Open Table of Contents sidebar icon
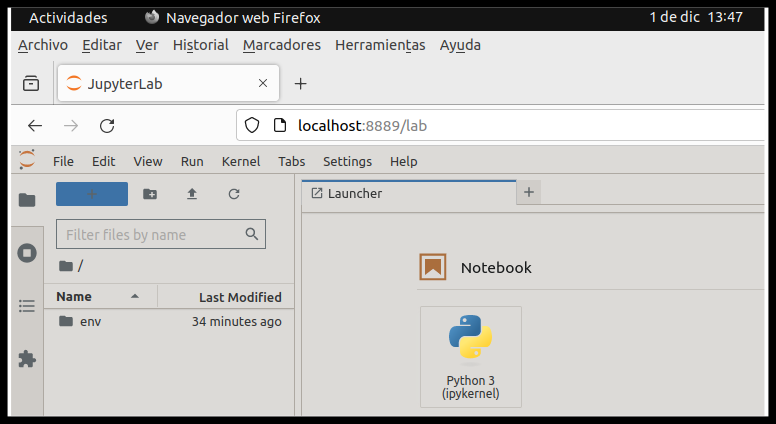This screenshot has height=424, width=776. [27, 306]
